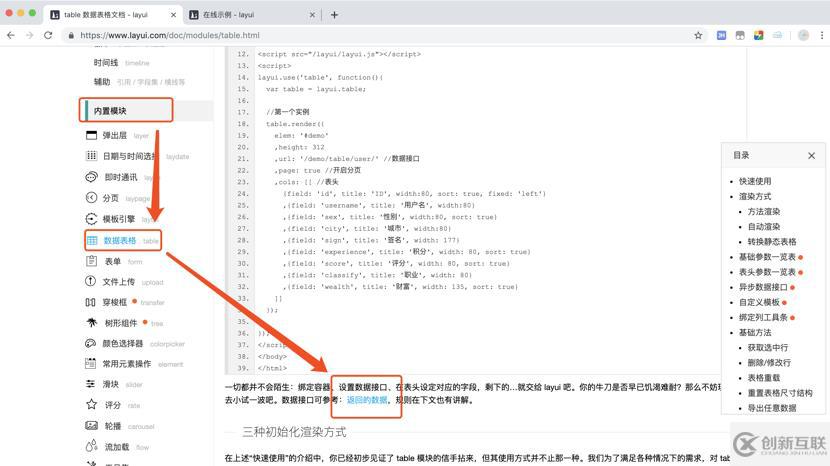Open 日期与时间选择 laydate calendar icon
This screenshot has width=830, height=466.
92,156
